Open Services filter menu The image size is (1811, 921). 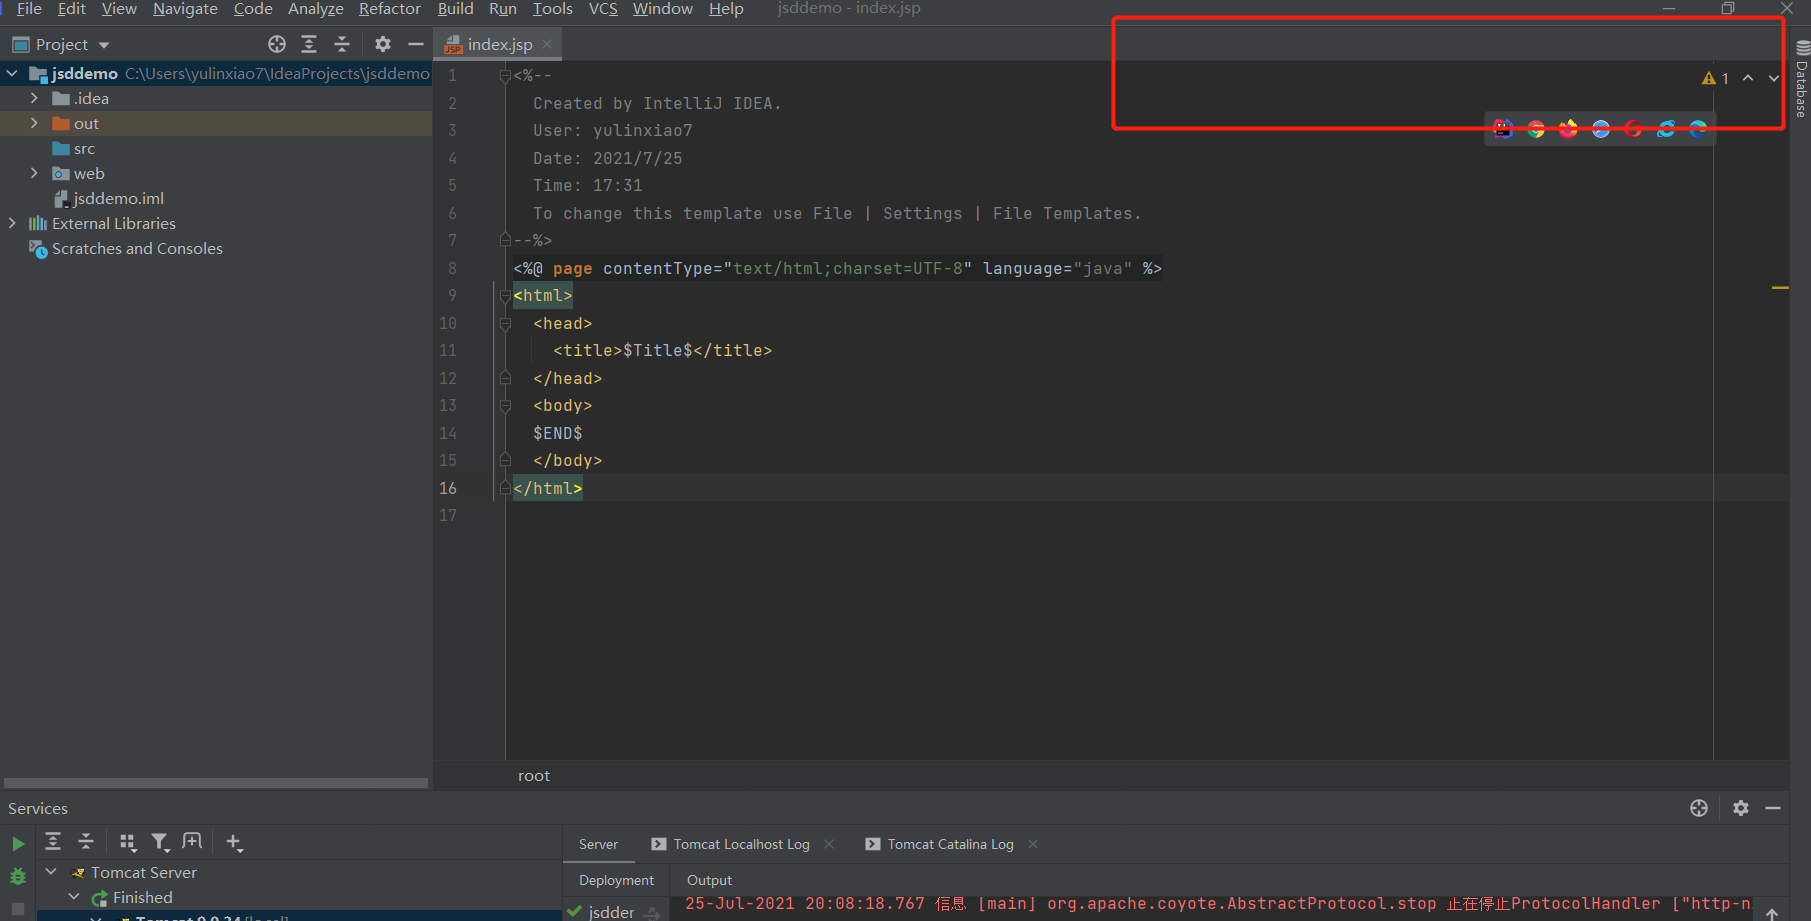(x=160, y=842)
